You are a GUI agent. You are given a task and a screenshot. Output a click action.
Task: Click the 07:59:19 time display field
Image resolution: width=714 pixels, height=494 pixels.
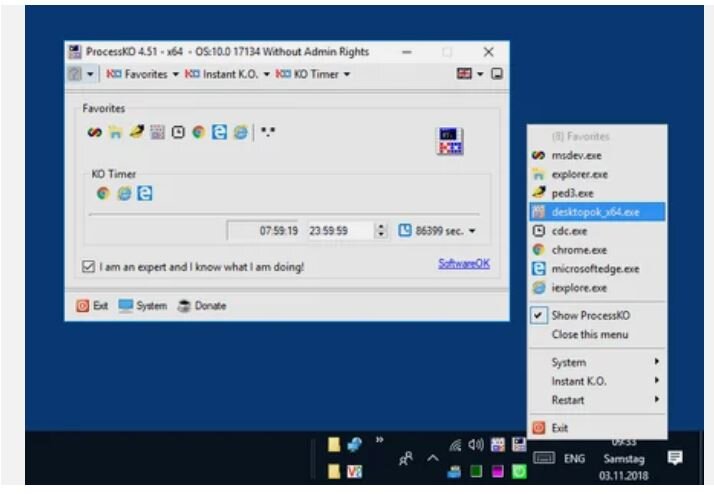263,231
